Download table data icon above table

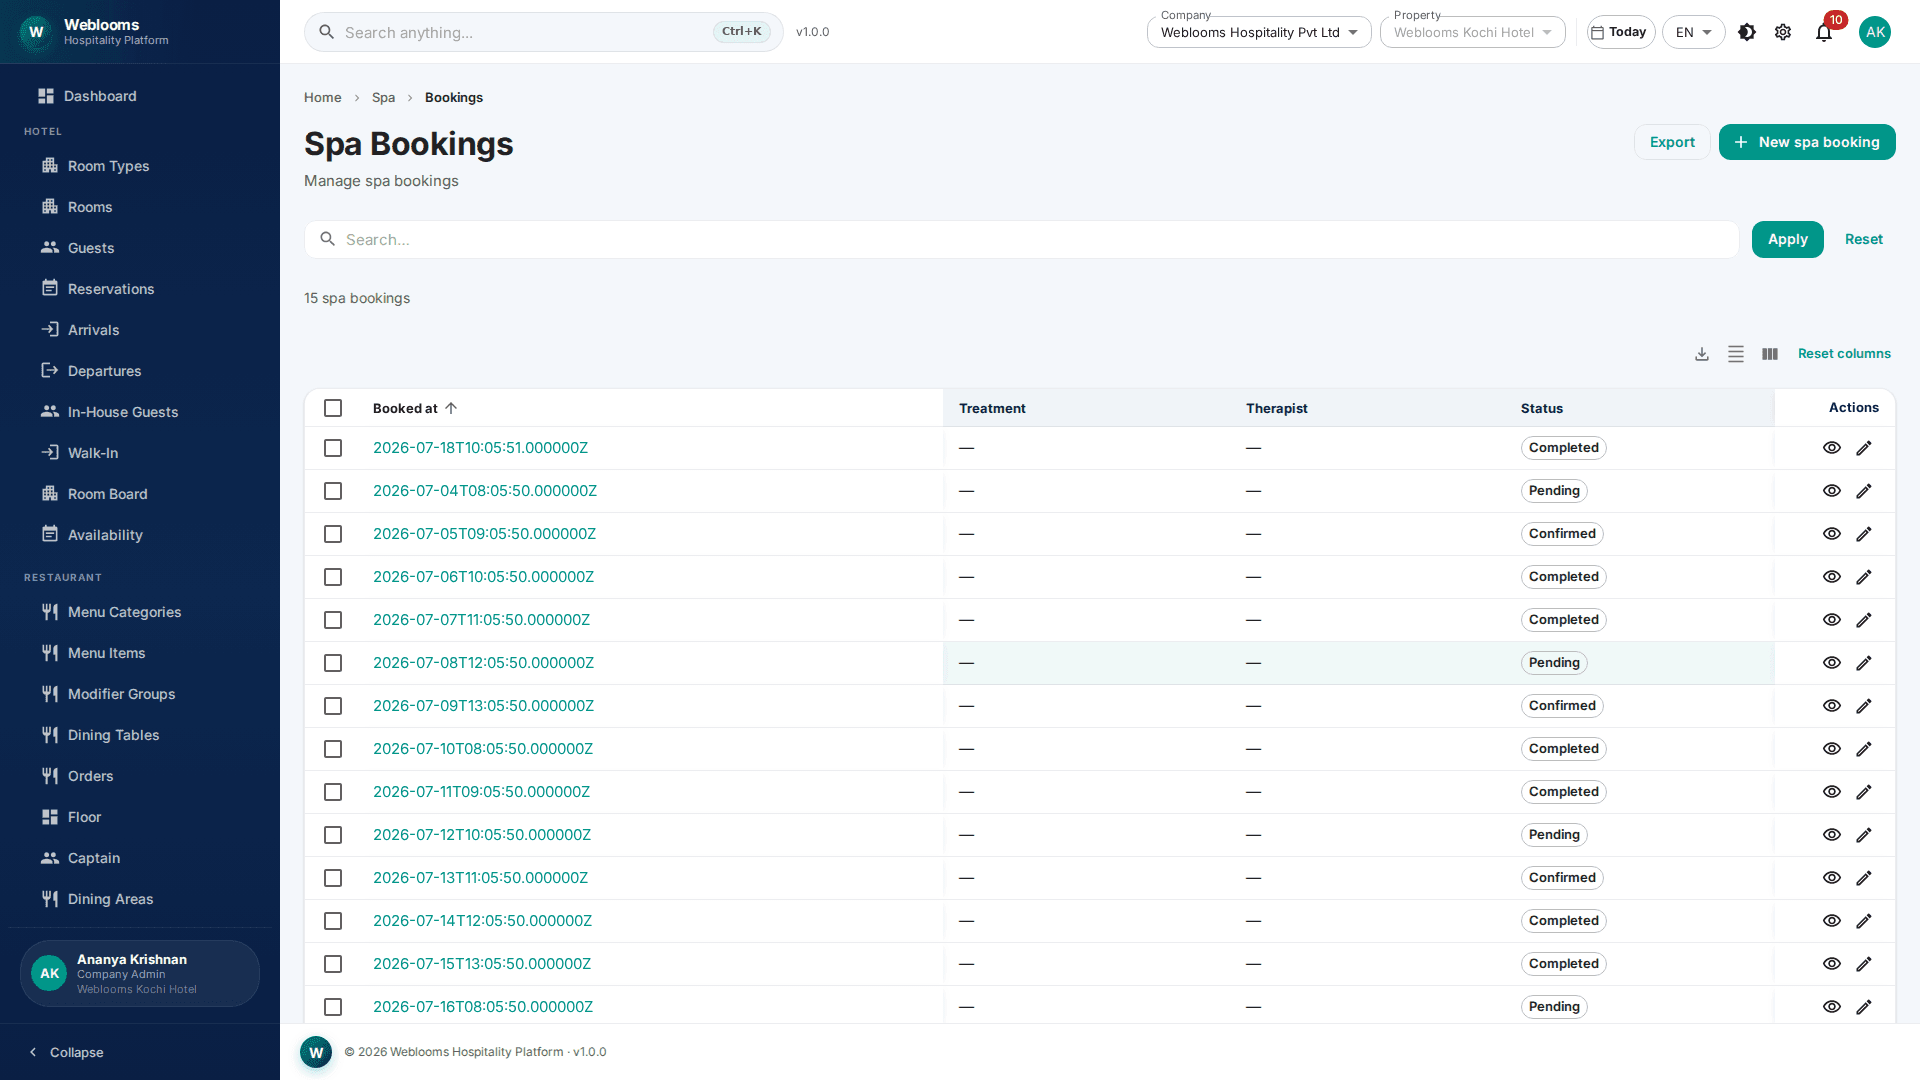1702,354
